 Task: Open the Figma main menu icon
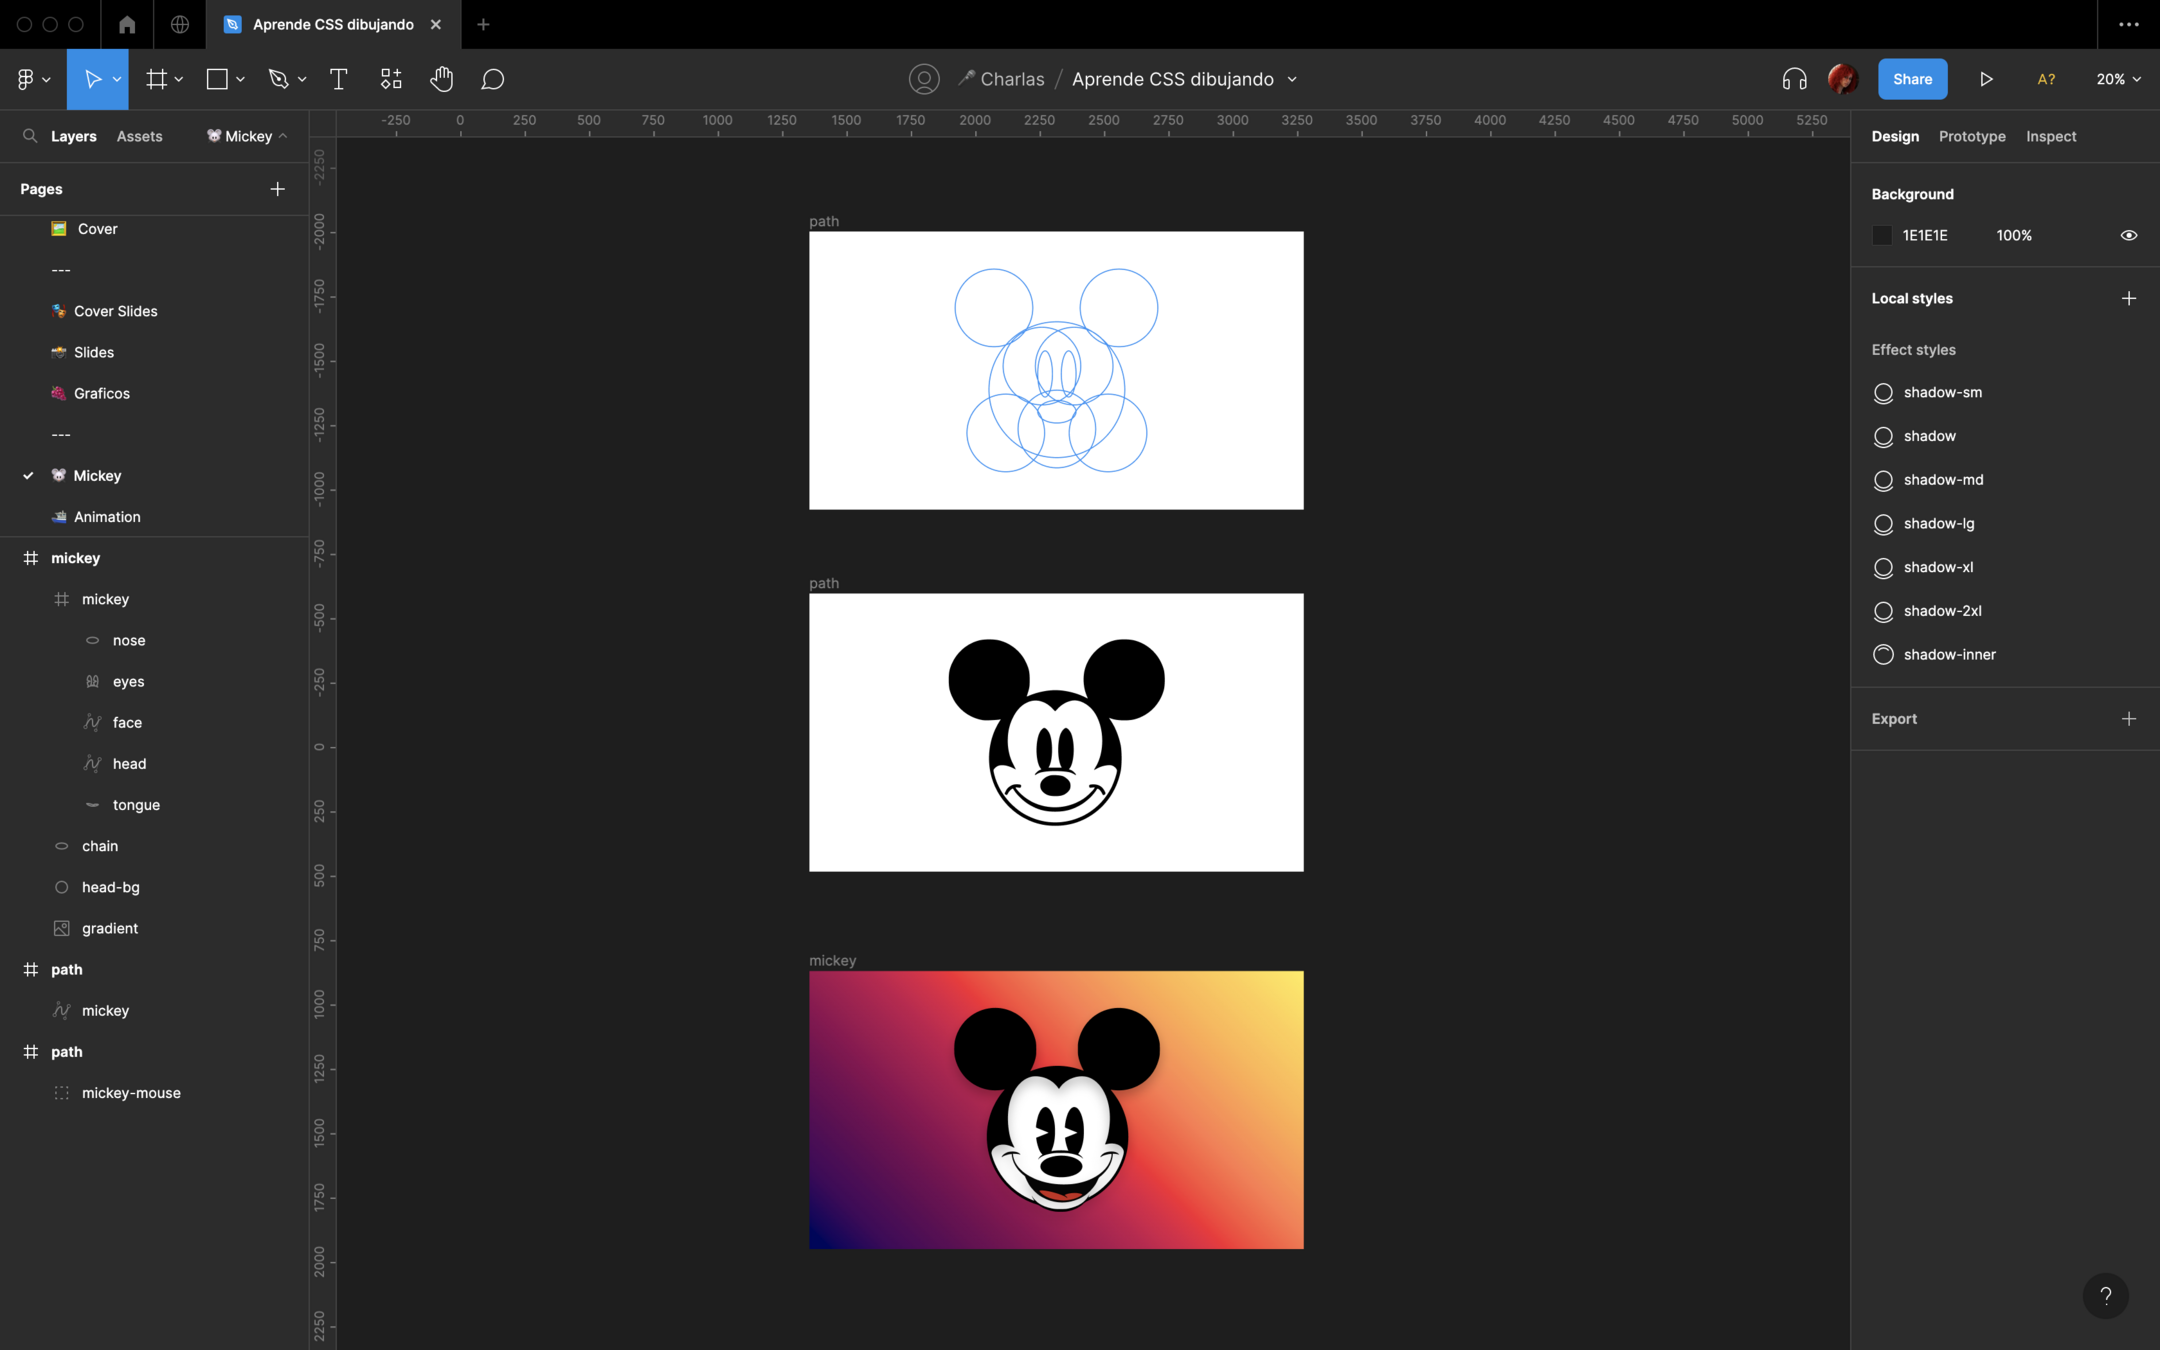pyautogui.click(x=26, y=79)
